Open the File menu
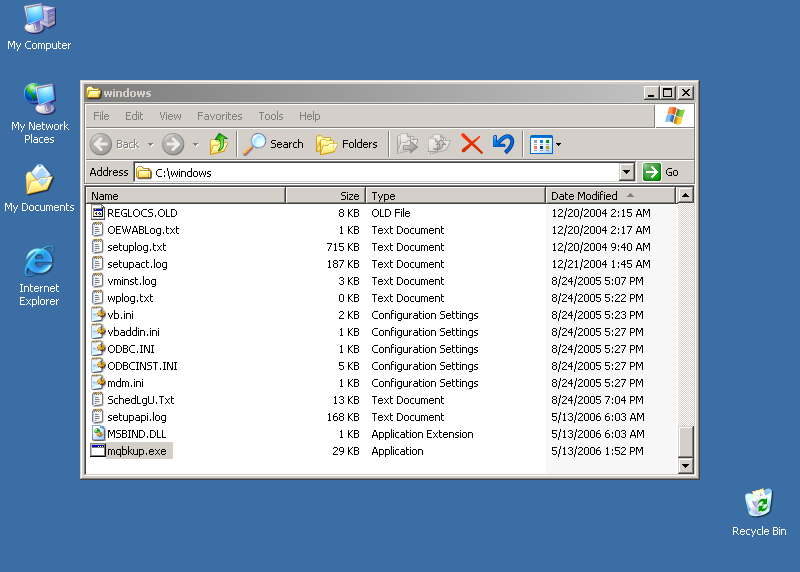800x572 pixels. [x=101, y=116]
